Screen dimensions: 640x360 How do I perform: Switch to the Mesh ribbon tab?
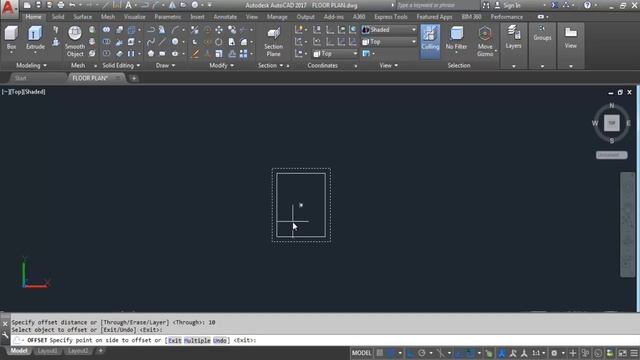pyautogui.click(x=108, y=17)
